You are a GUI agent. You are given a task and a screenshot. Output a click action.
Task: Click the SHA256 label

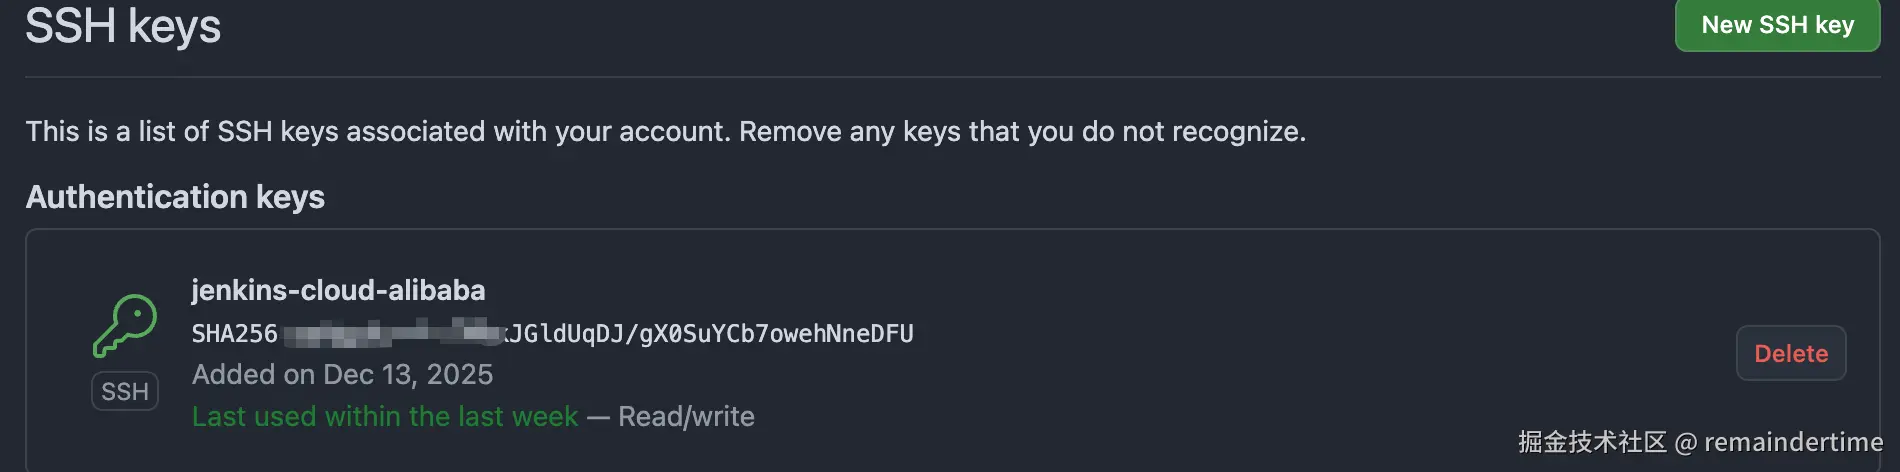tap(234, 334)
